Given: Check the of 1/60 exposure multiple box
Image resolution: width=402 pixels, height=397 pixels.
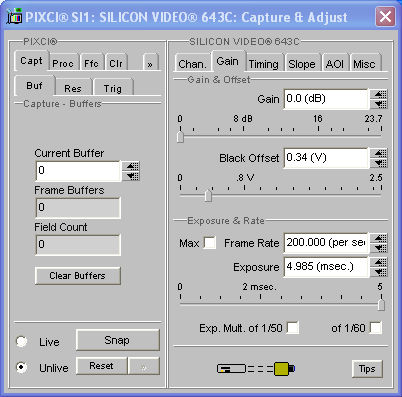Looking at the screenshot, I should (x=376, y=328).
